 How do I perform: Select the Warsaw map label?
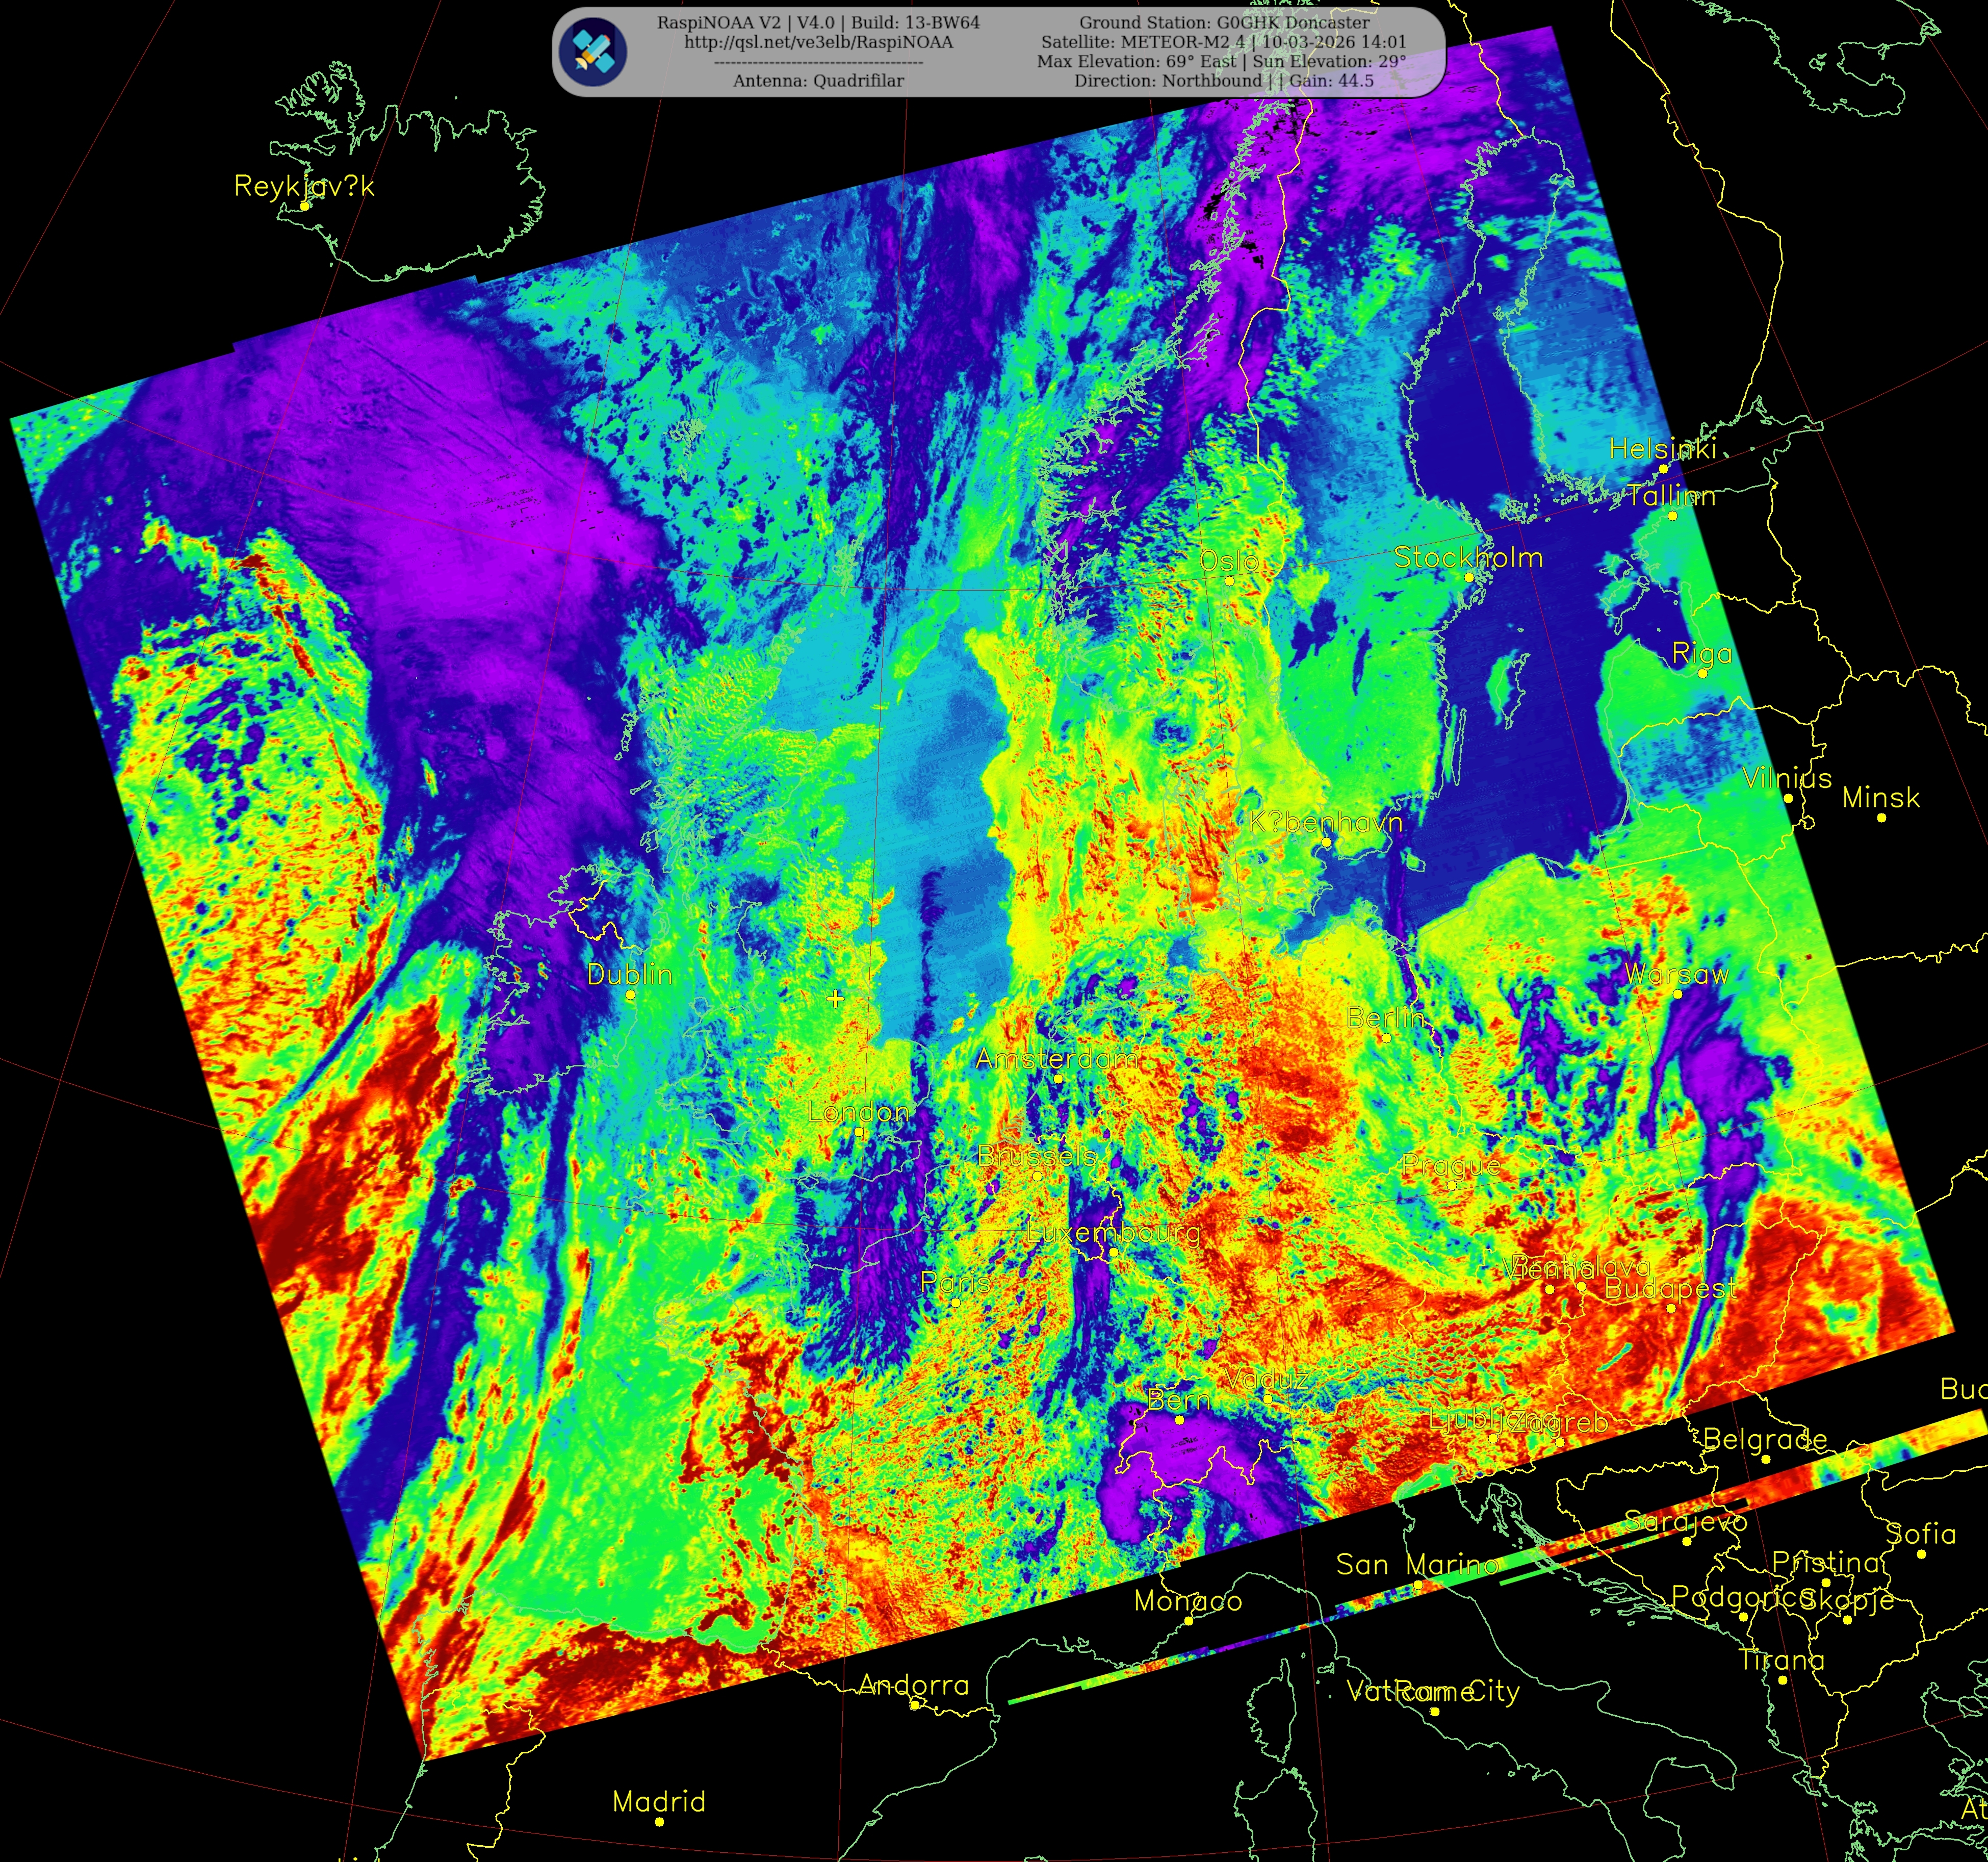[x=1677, y=974]
